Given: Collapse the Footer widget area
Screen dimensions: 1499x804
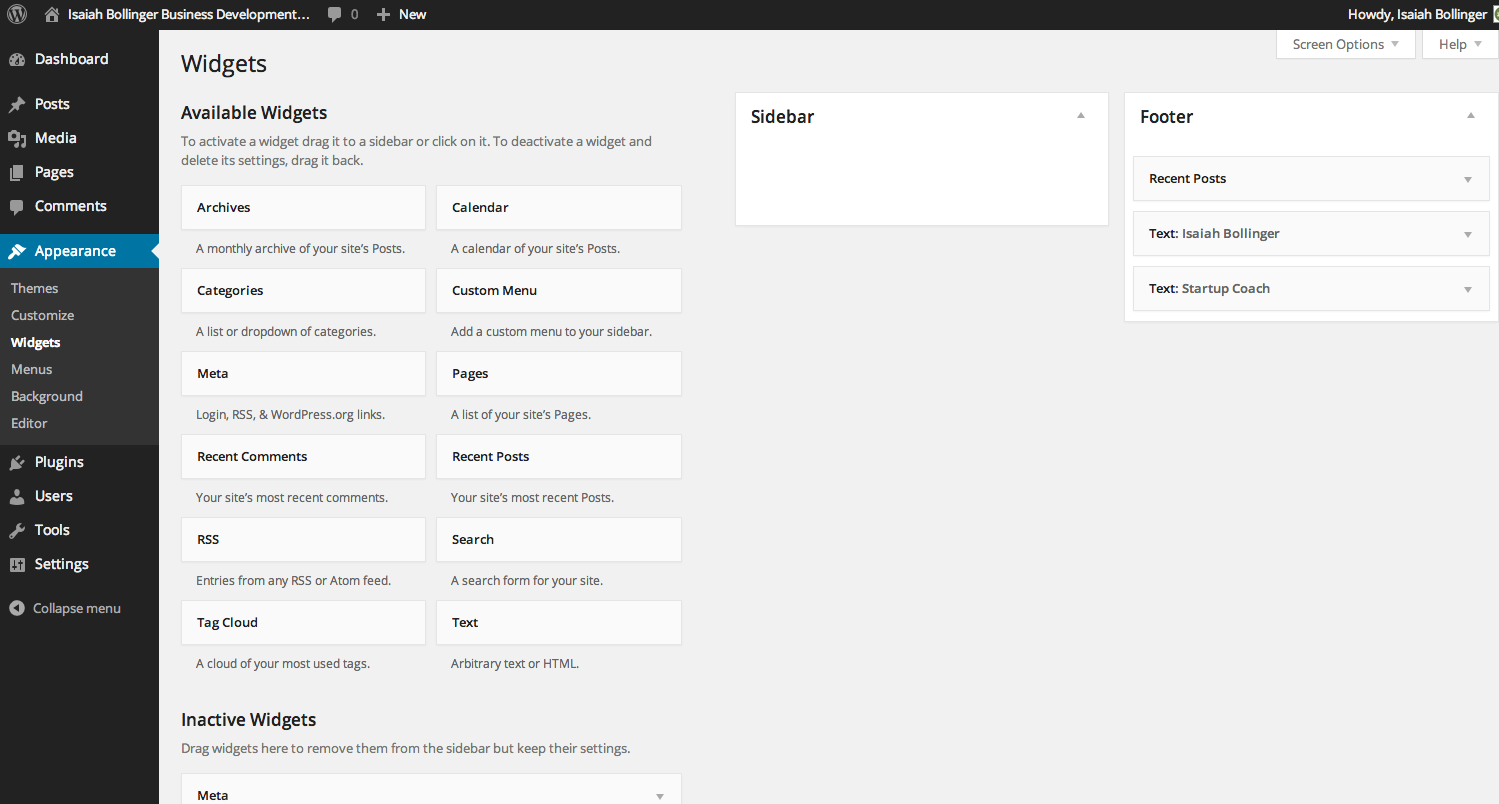Looking at the screenshot, I should coord(1471,116).
